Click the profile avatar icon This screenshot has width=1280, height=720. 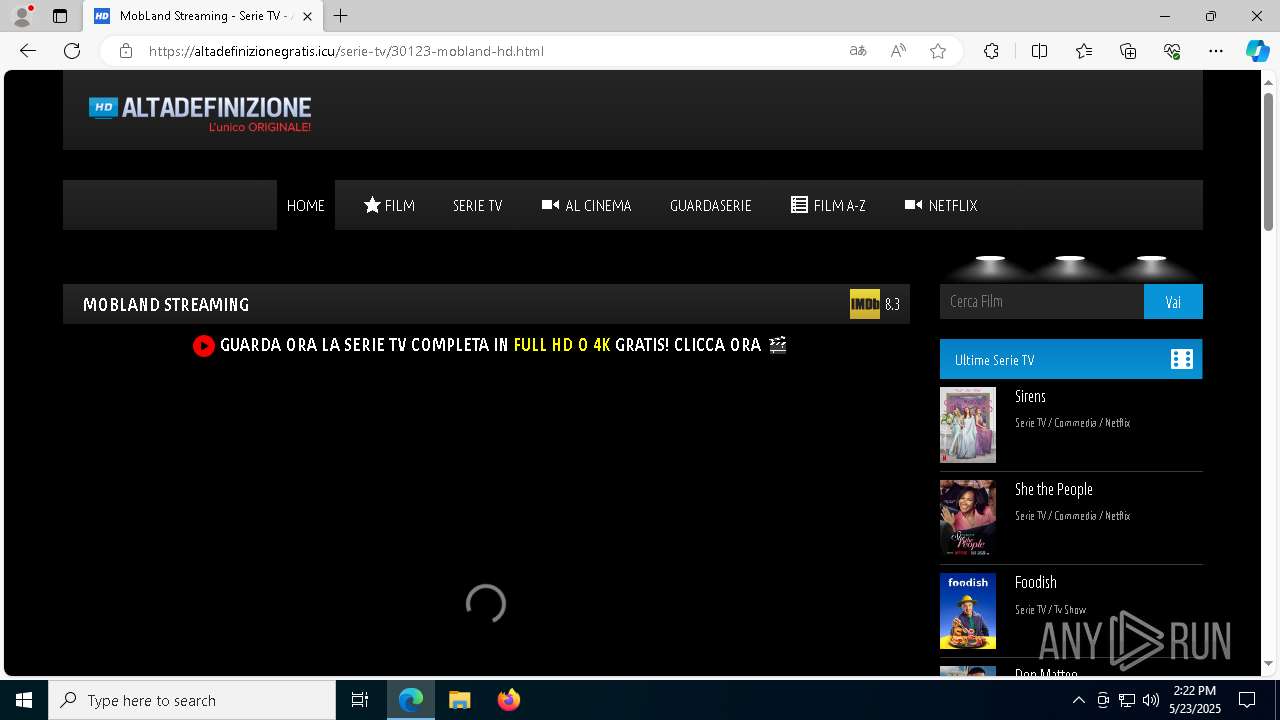coord(21,16)
